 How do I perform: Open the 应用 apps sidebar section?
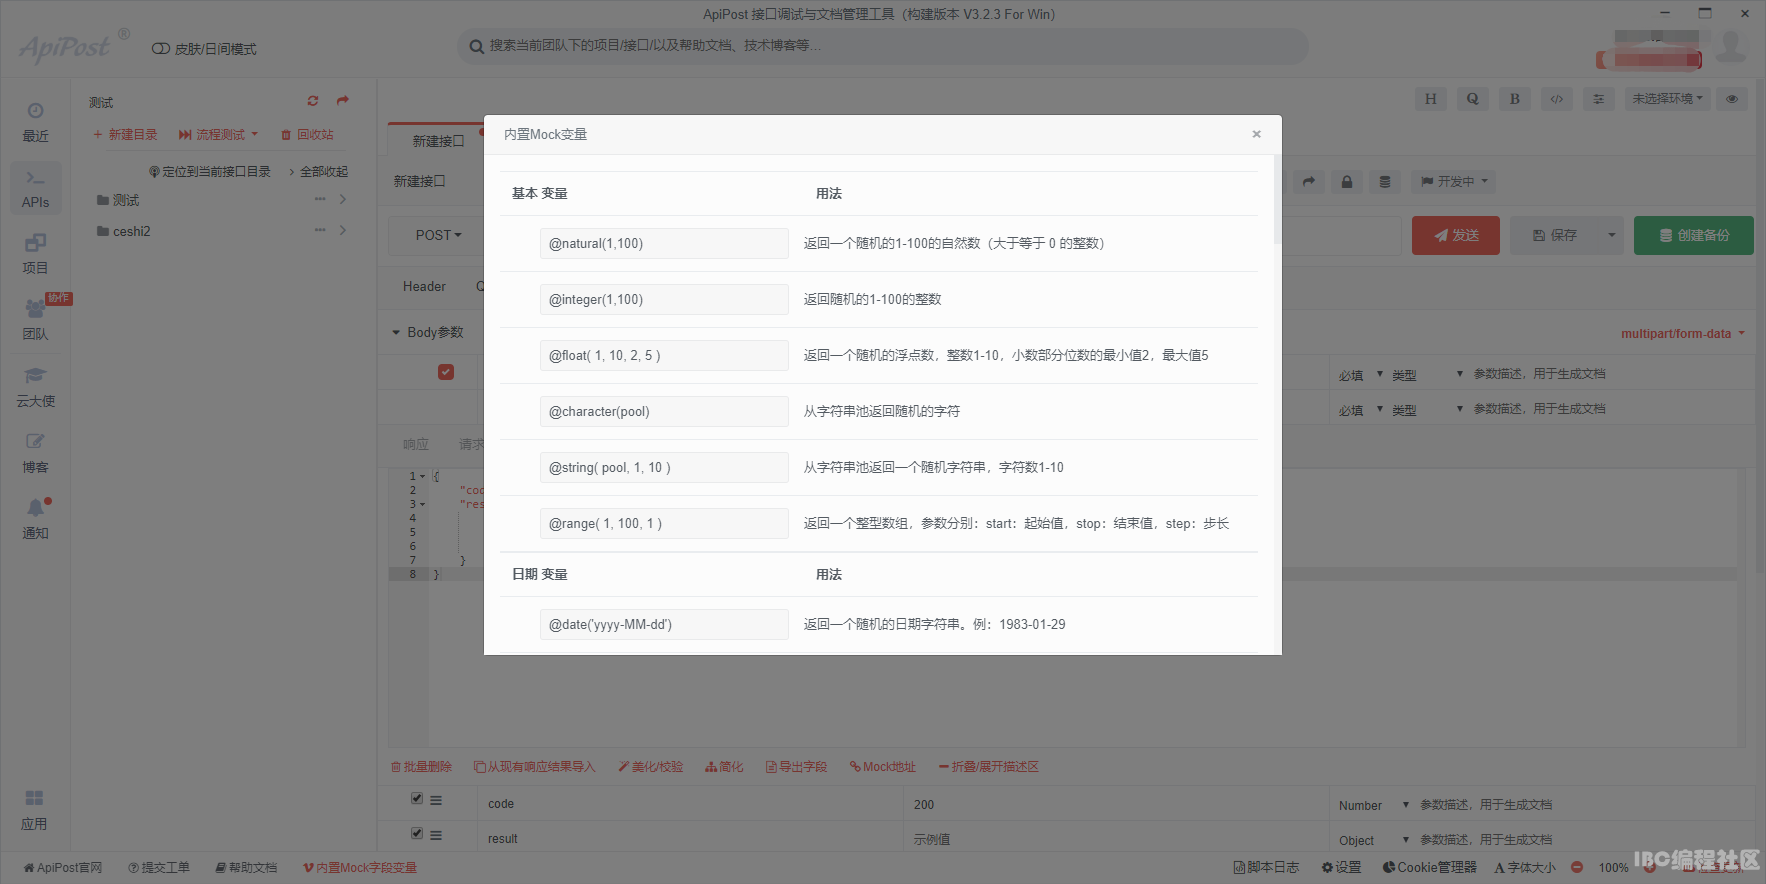tap(35, 810)
